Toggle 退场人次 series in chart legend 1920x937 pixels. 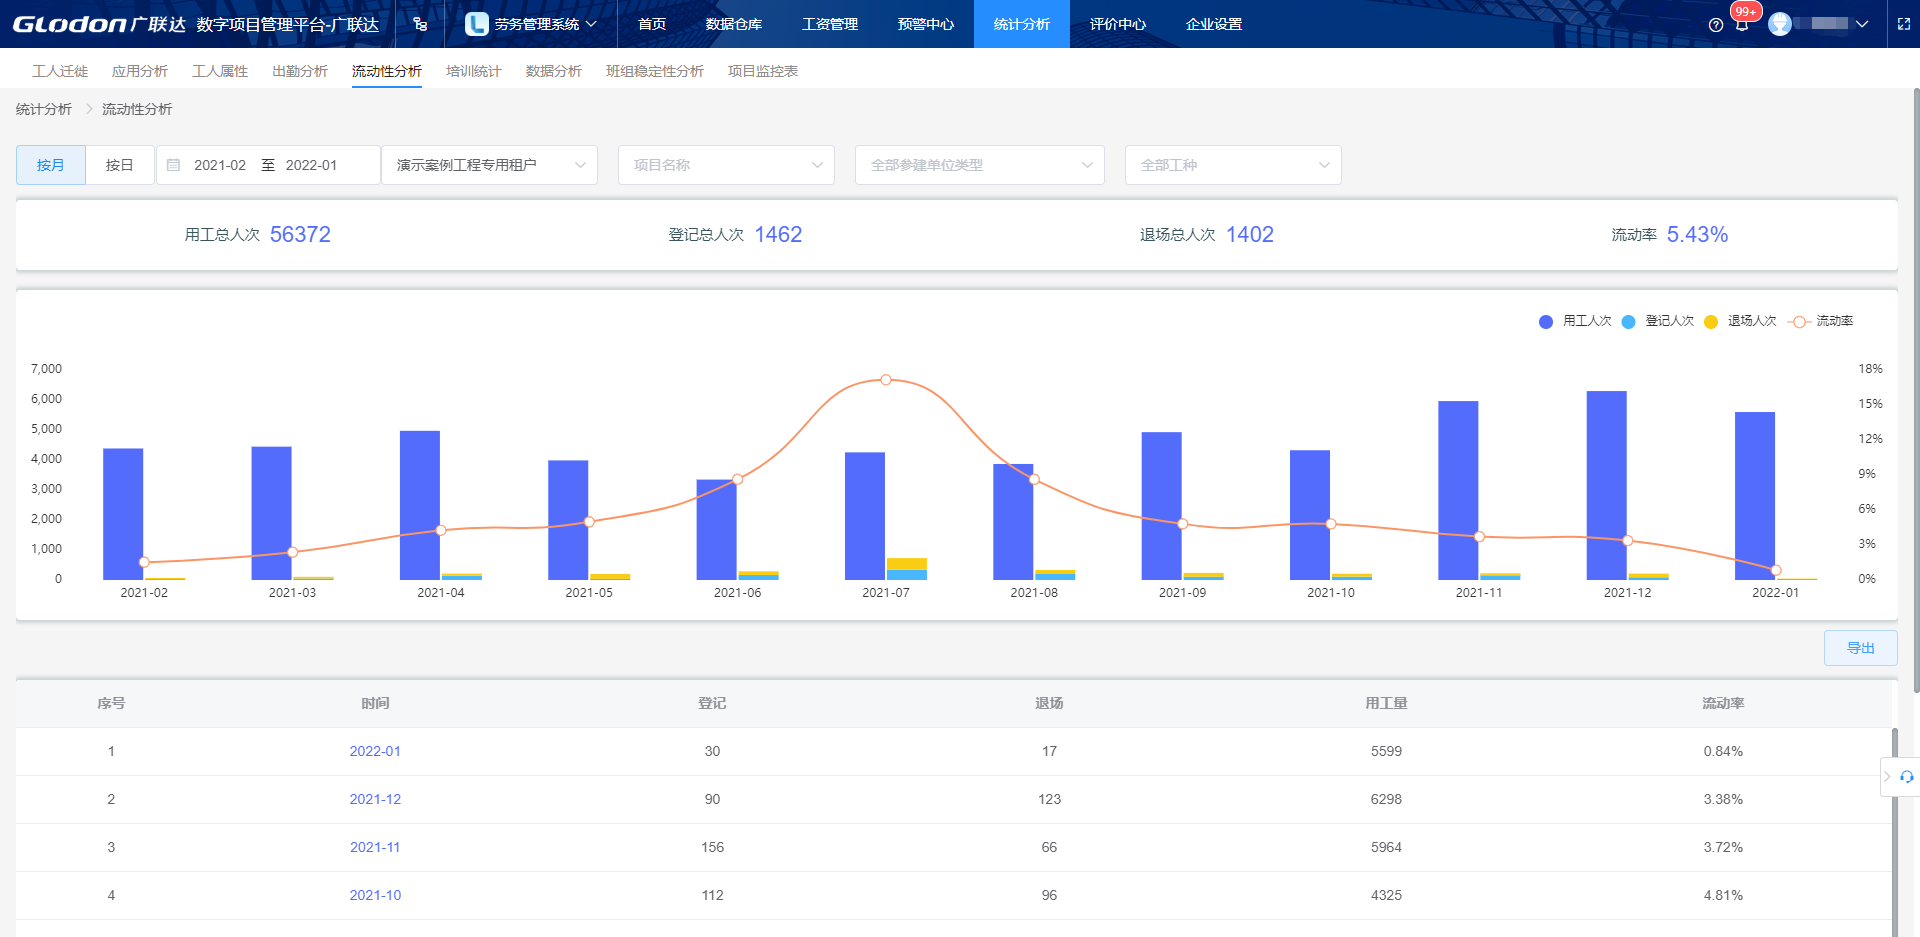(1741, 321)
